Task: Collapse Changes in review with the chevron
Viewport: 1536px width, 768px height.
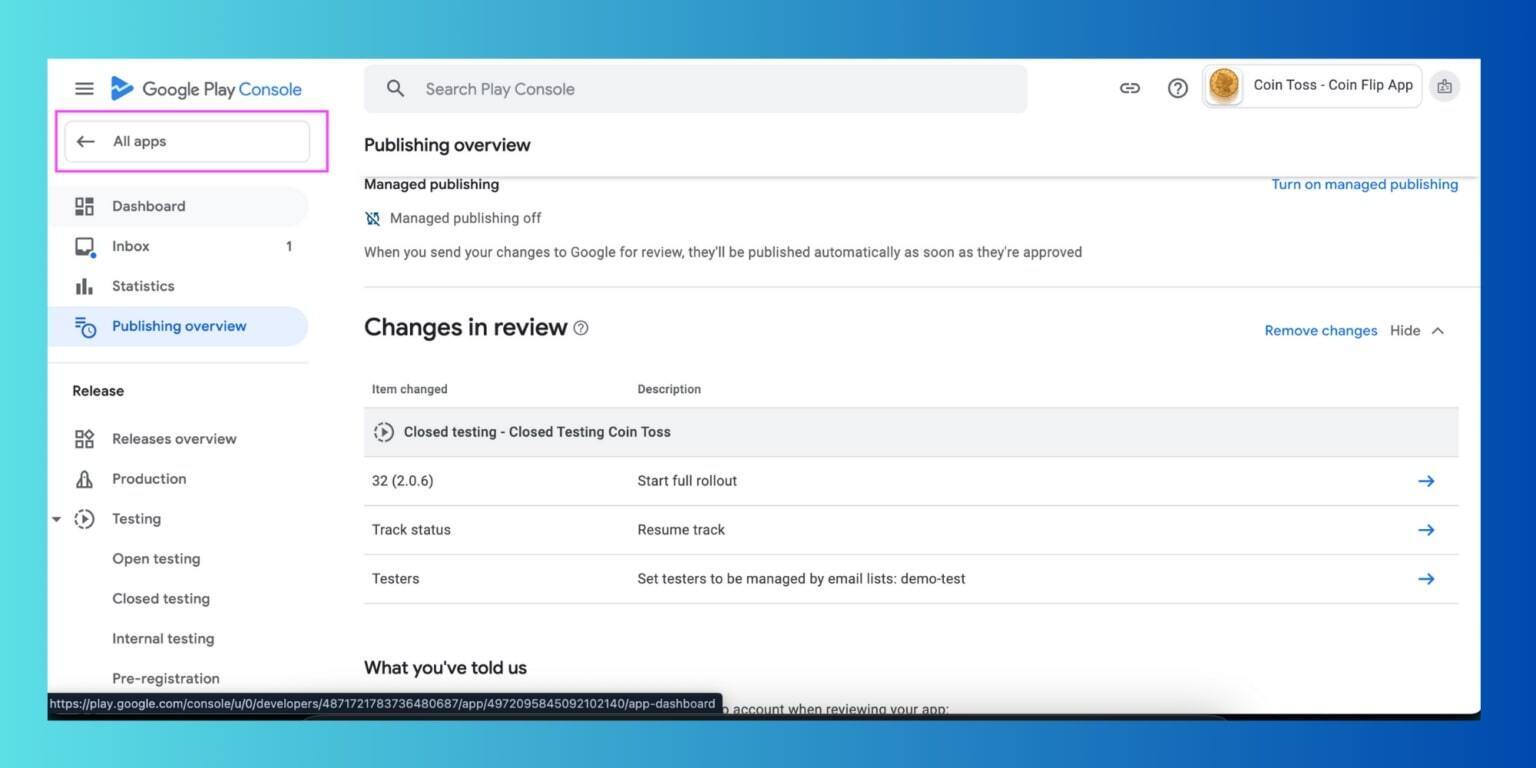Action: tap(1438, 331)
